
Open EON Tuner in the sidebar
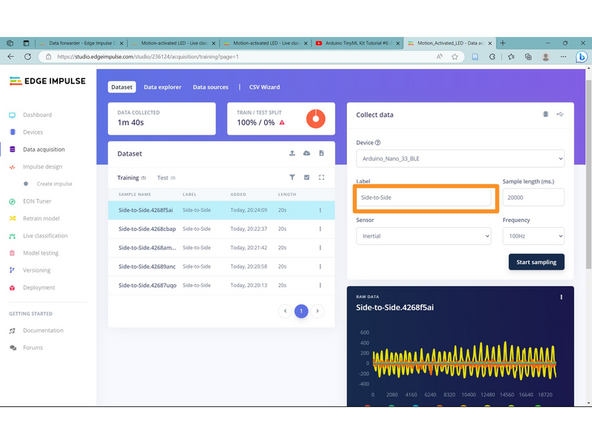tap(37, 201)
